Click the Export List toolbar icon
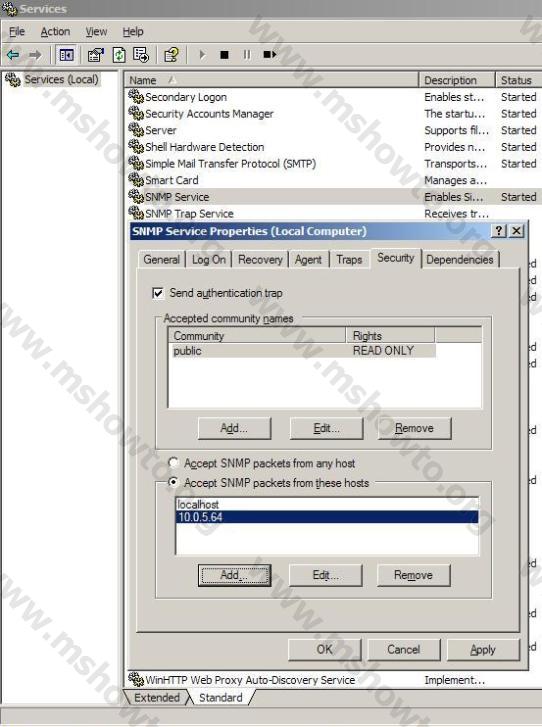 click(141, 55)
